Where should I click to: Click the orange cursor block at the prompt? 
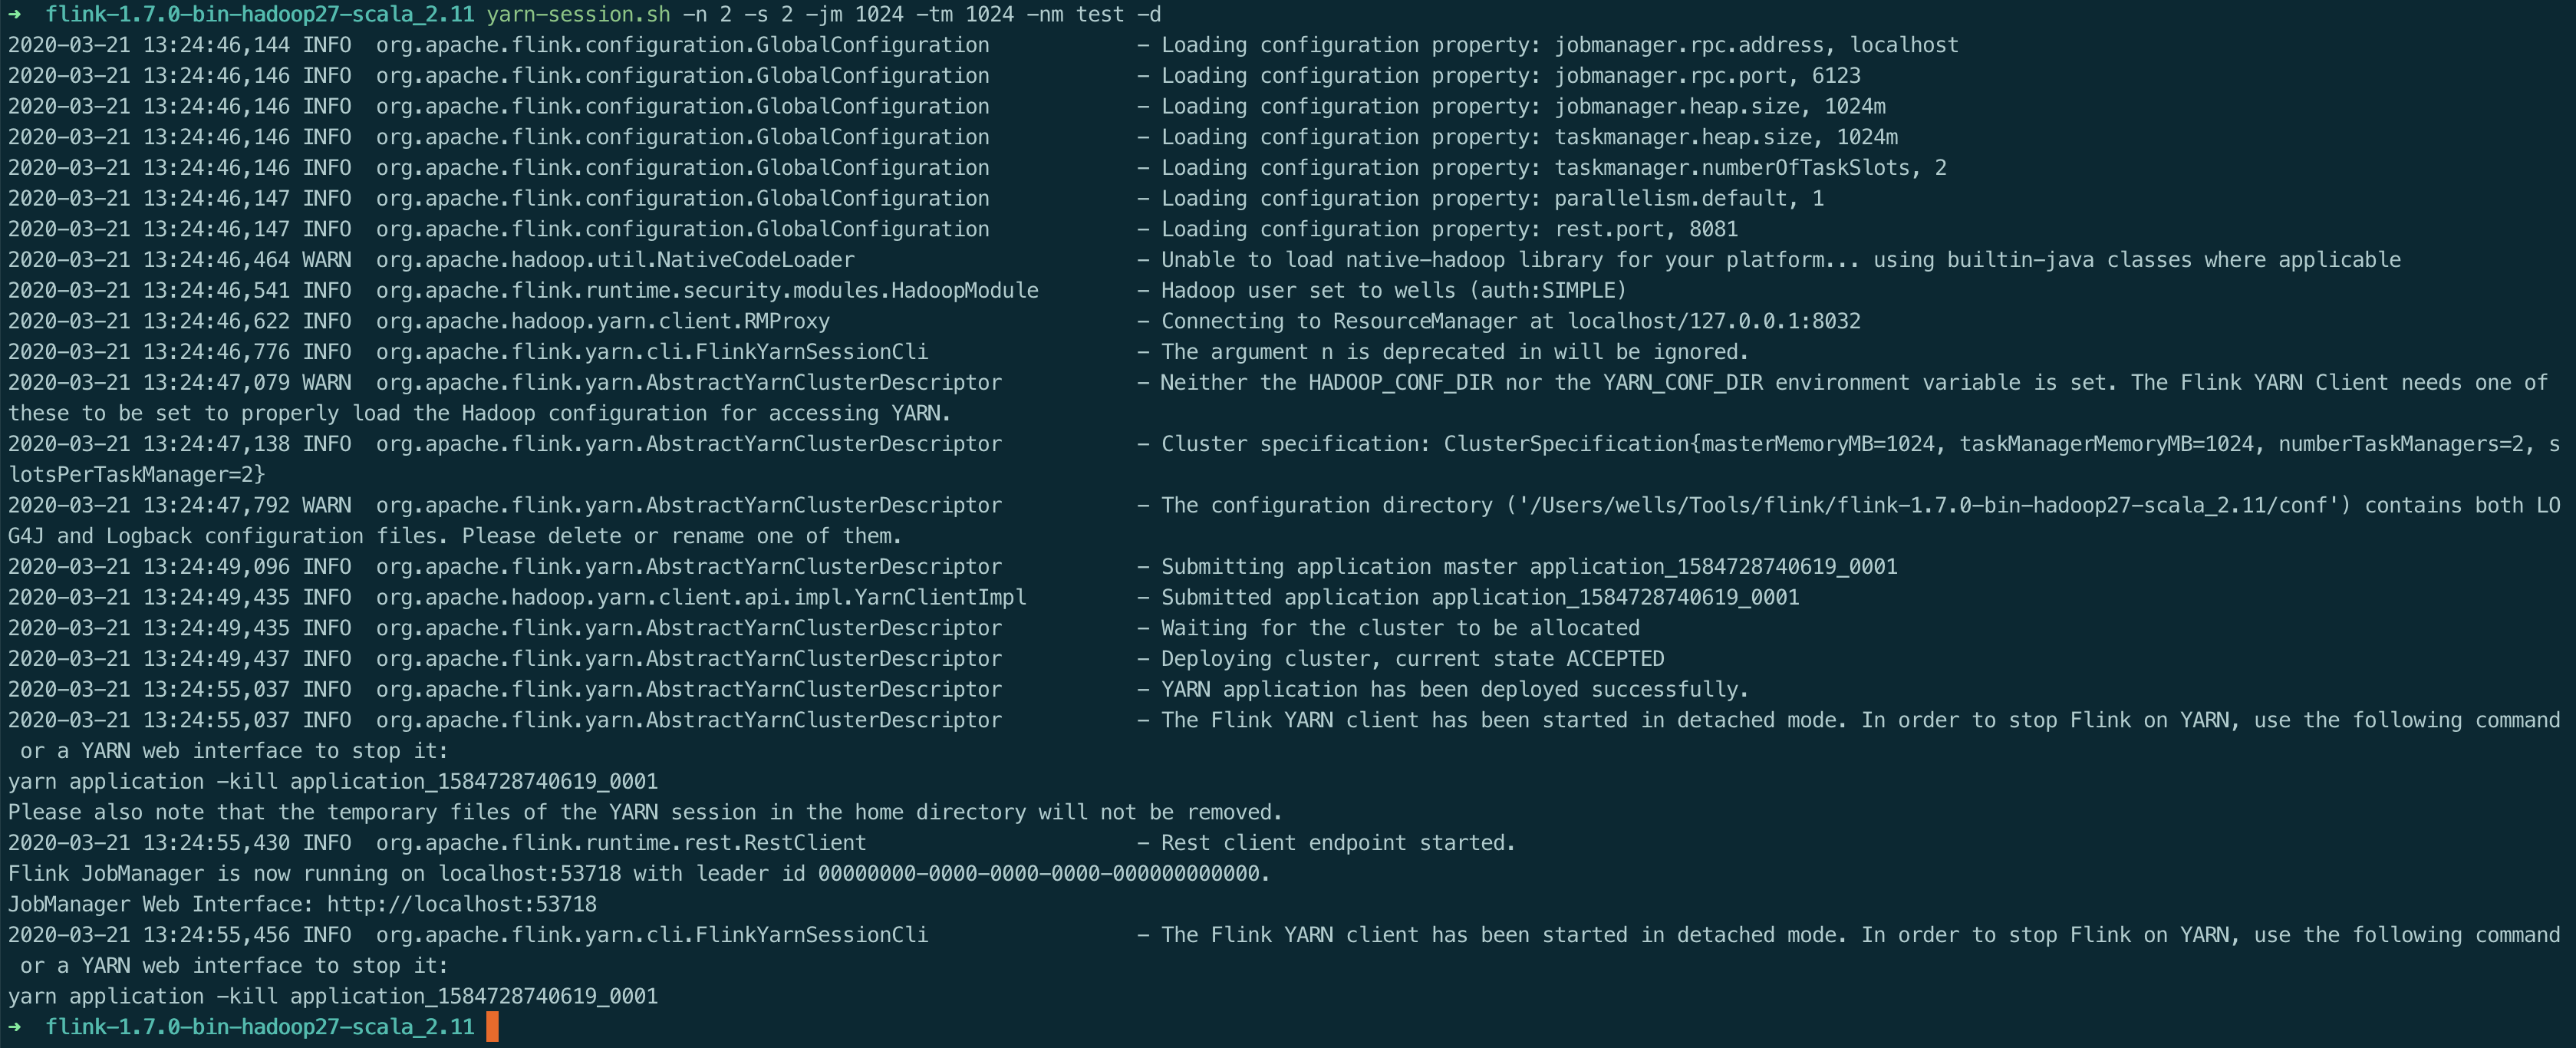pos(492,1027)
